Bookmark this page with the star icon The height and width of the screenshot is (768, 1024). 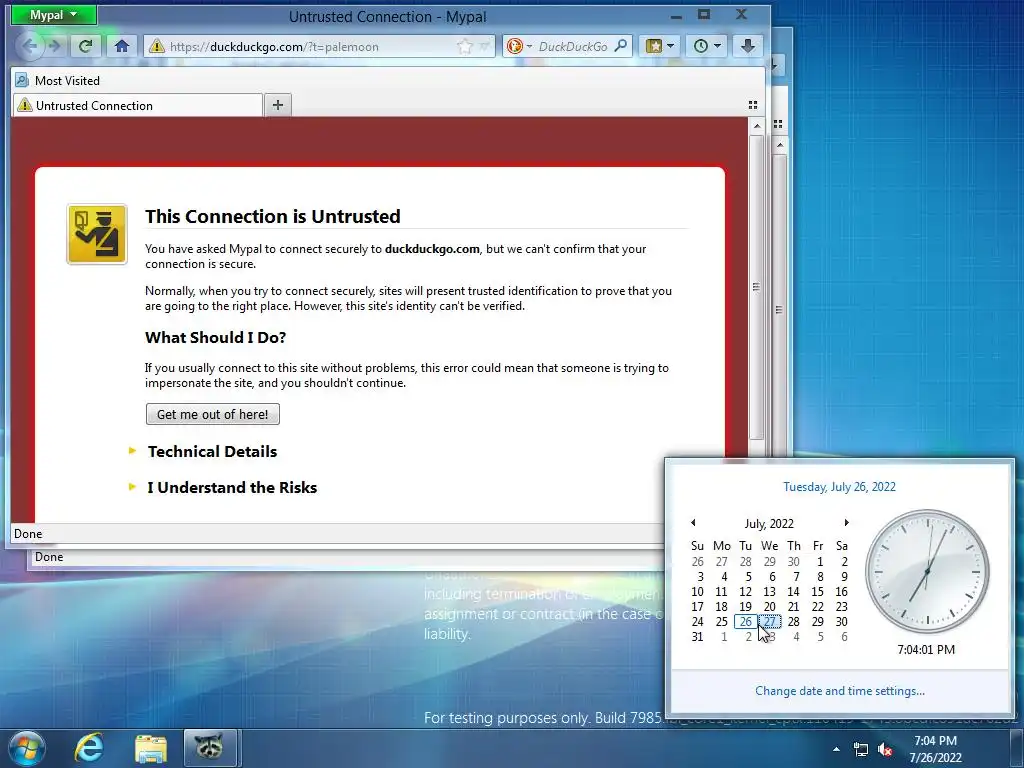[x=464, y=46]
